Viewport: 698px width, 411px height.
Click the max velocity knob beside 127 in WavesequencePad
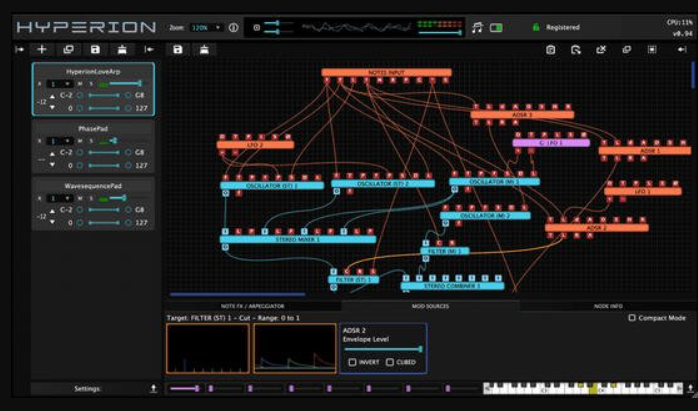(128, 223)
